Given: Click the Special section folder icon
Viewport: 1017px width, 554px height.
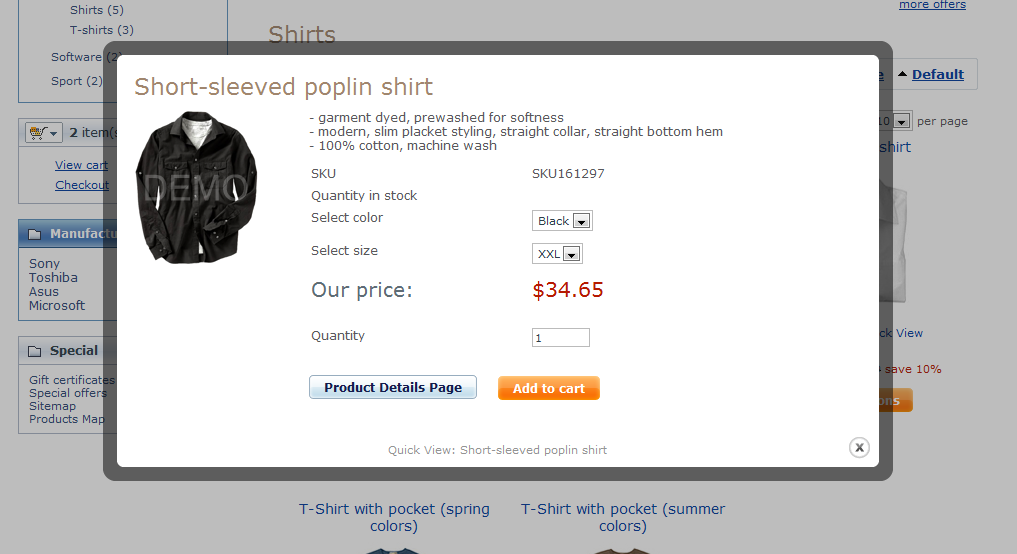Looking at the screenshot, I should click(x=35, y=351).
